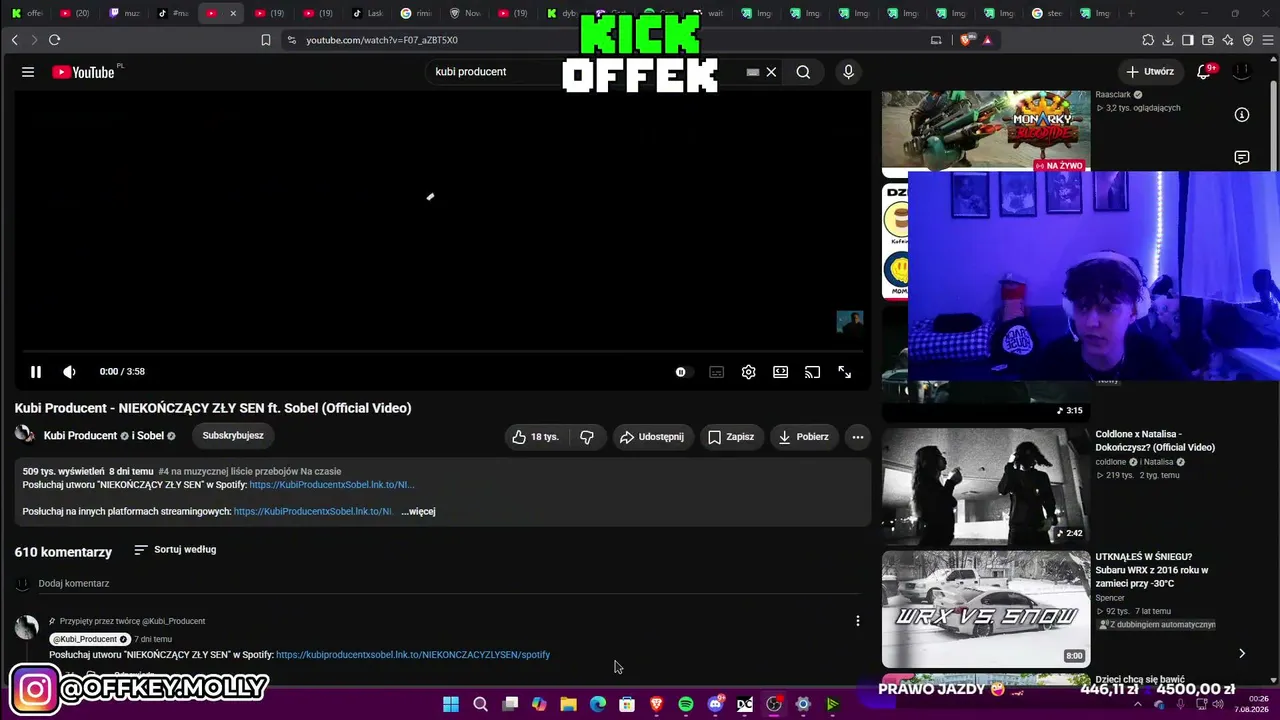Toggle the browser sidebar panel icon

1188,40
